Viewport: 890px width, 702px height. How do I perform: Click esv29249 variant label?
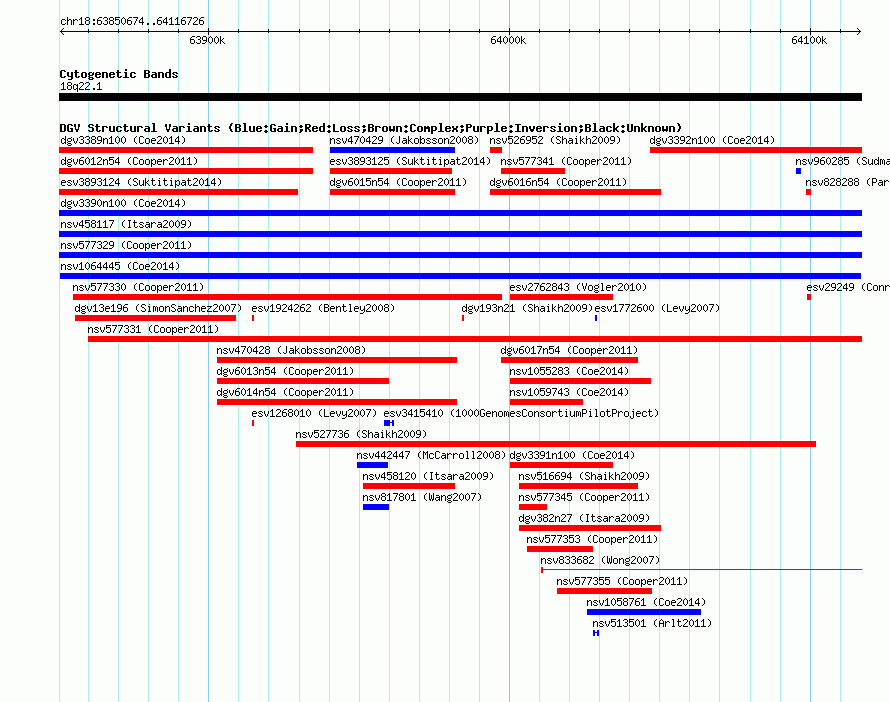coord(848,287)
